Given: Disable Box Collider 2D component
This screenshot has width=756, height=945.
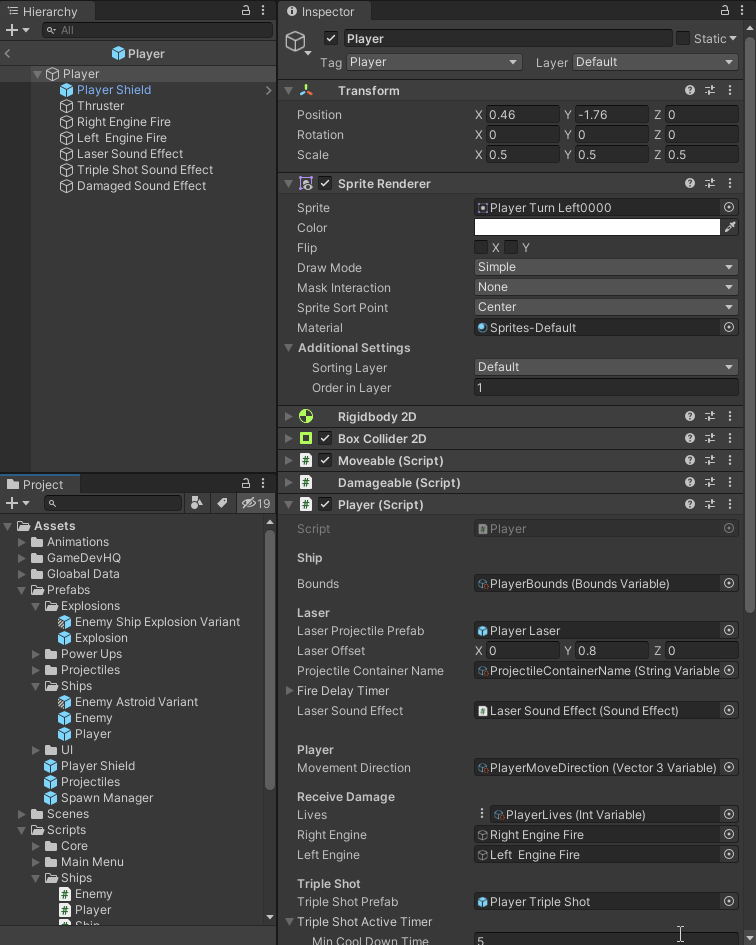Looking at the screenshot, I should (x=325, y=438).
